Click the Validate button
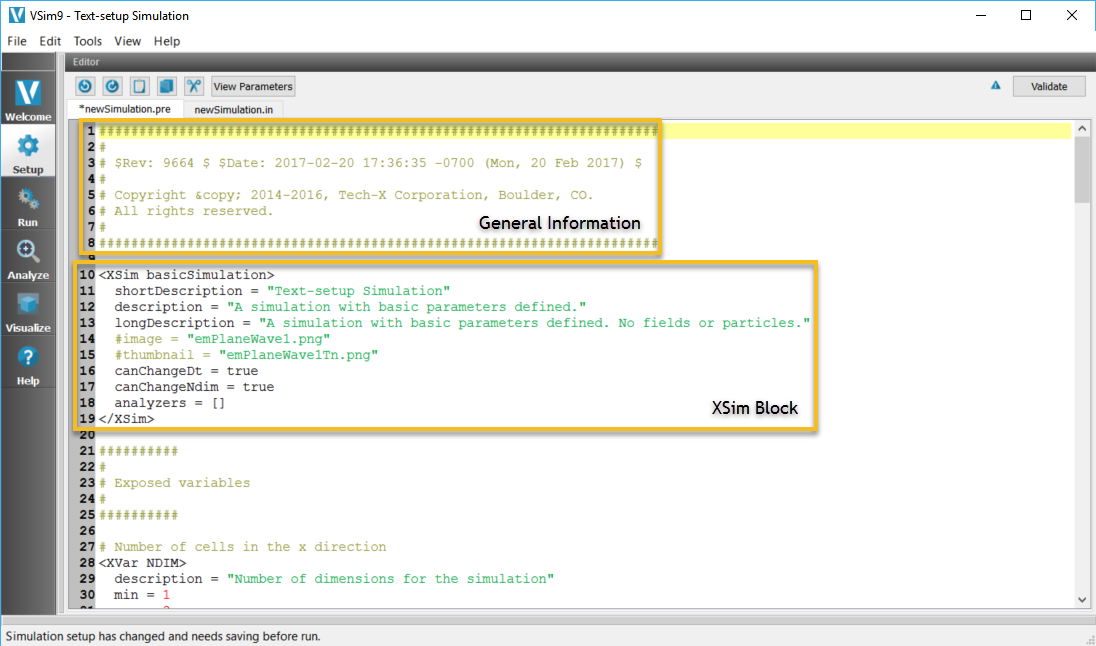Screen dimensions: 1096x646 (x=1049, y=86)
